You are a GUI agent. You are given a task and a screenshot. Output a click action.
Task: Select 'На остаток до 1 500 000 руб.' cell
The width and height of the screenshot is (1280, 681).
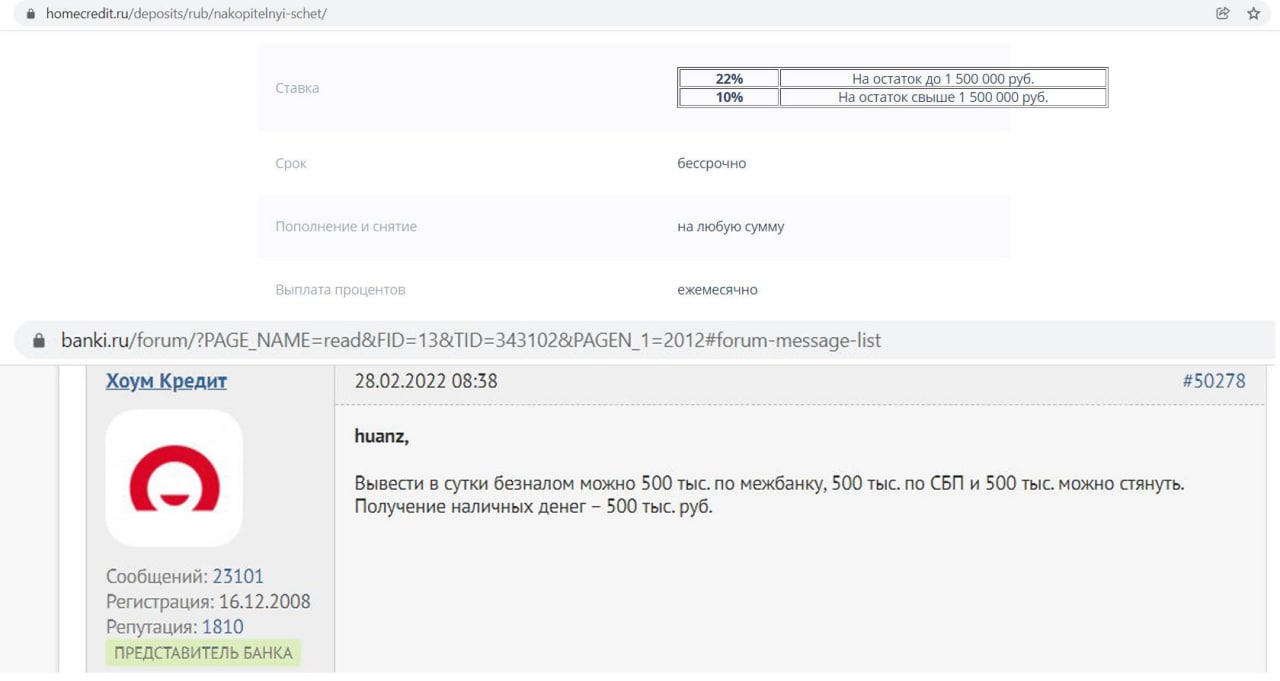pos(943,78)
